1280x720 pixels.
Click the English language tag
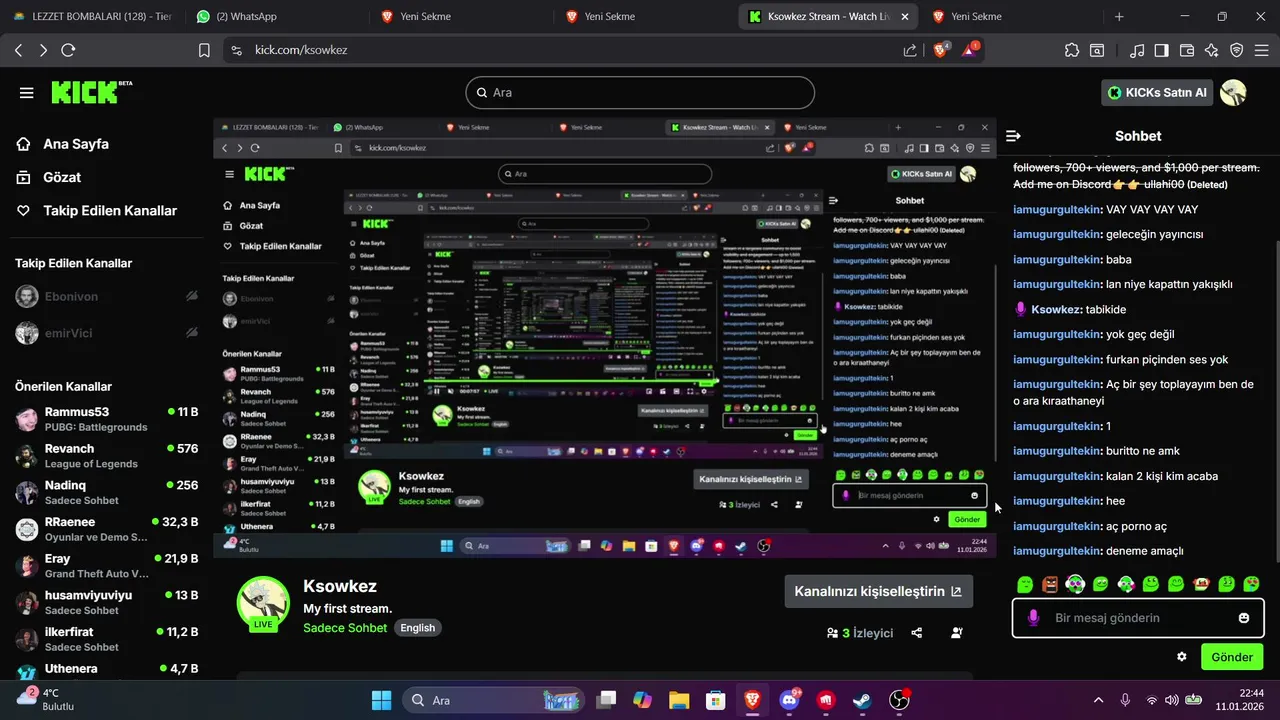(418, 628)
